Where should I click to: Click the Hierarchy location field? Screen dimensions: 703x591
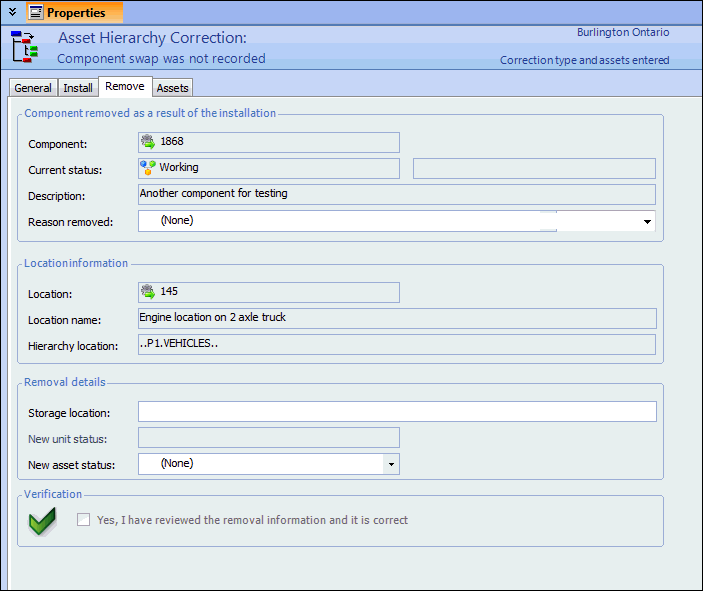397,345
